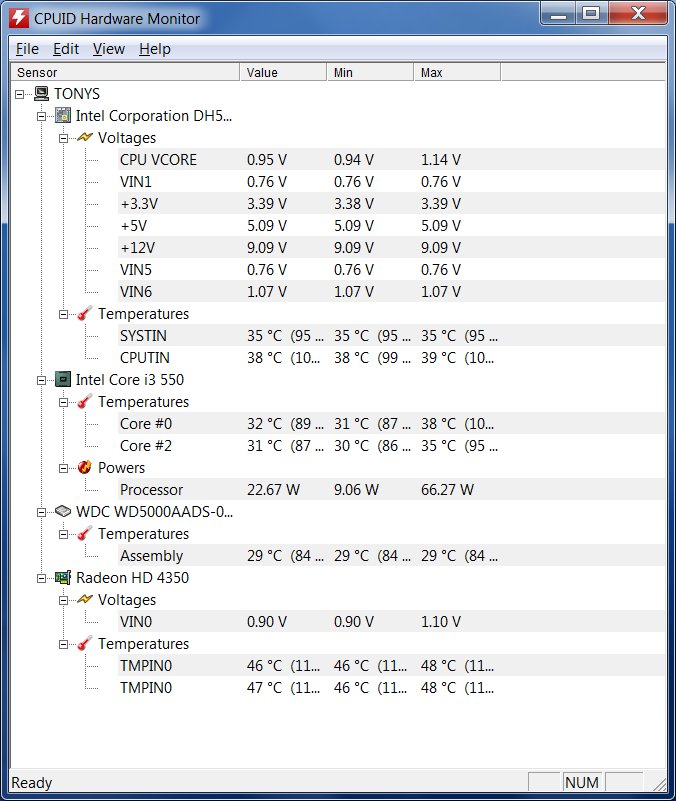The height and width of the screenshot is (801, 676).
Task: Collapse the Intel Core i3 550 node
Action: (41, 380)
